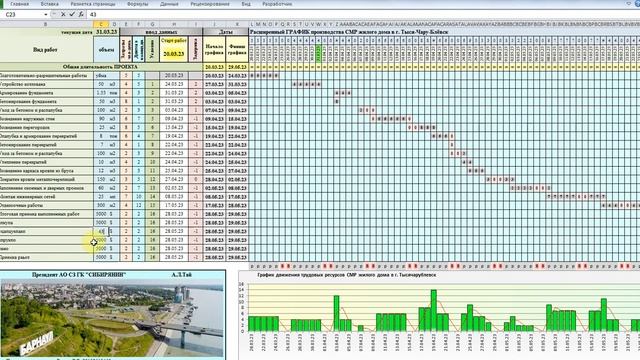Open the Вставка ribbon tab
Viewport: 640px width, 360px height.
(x=50, y=4)
